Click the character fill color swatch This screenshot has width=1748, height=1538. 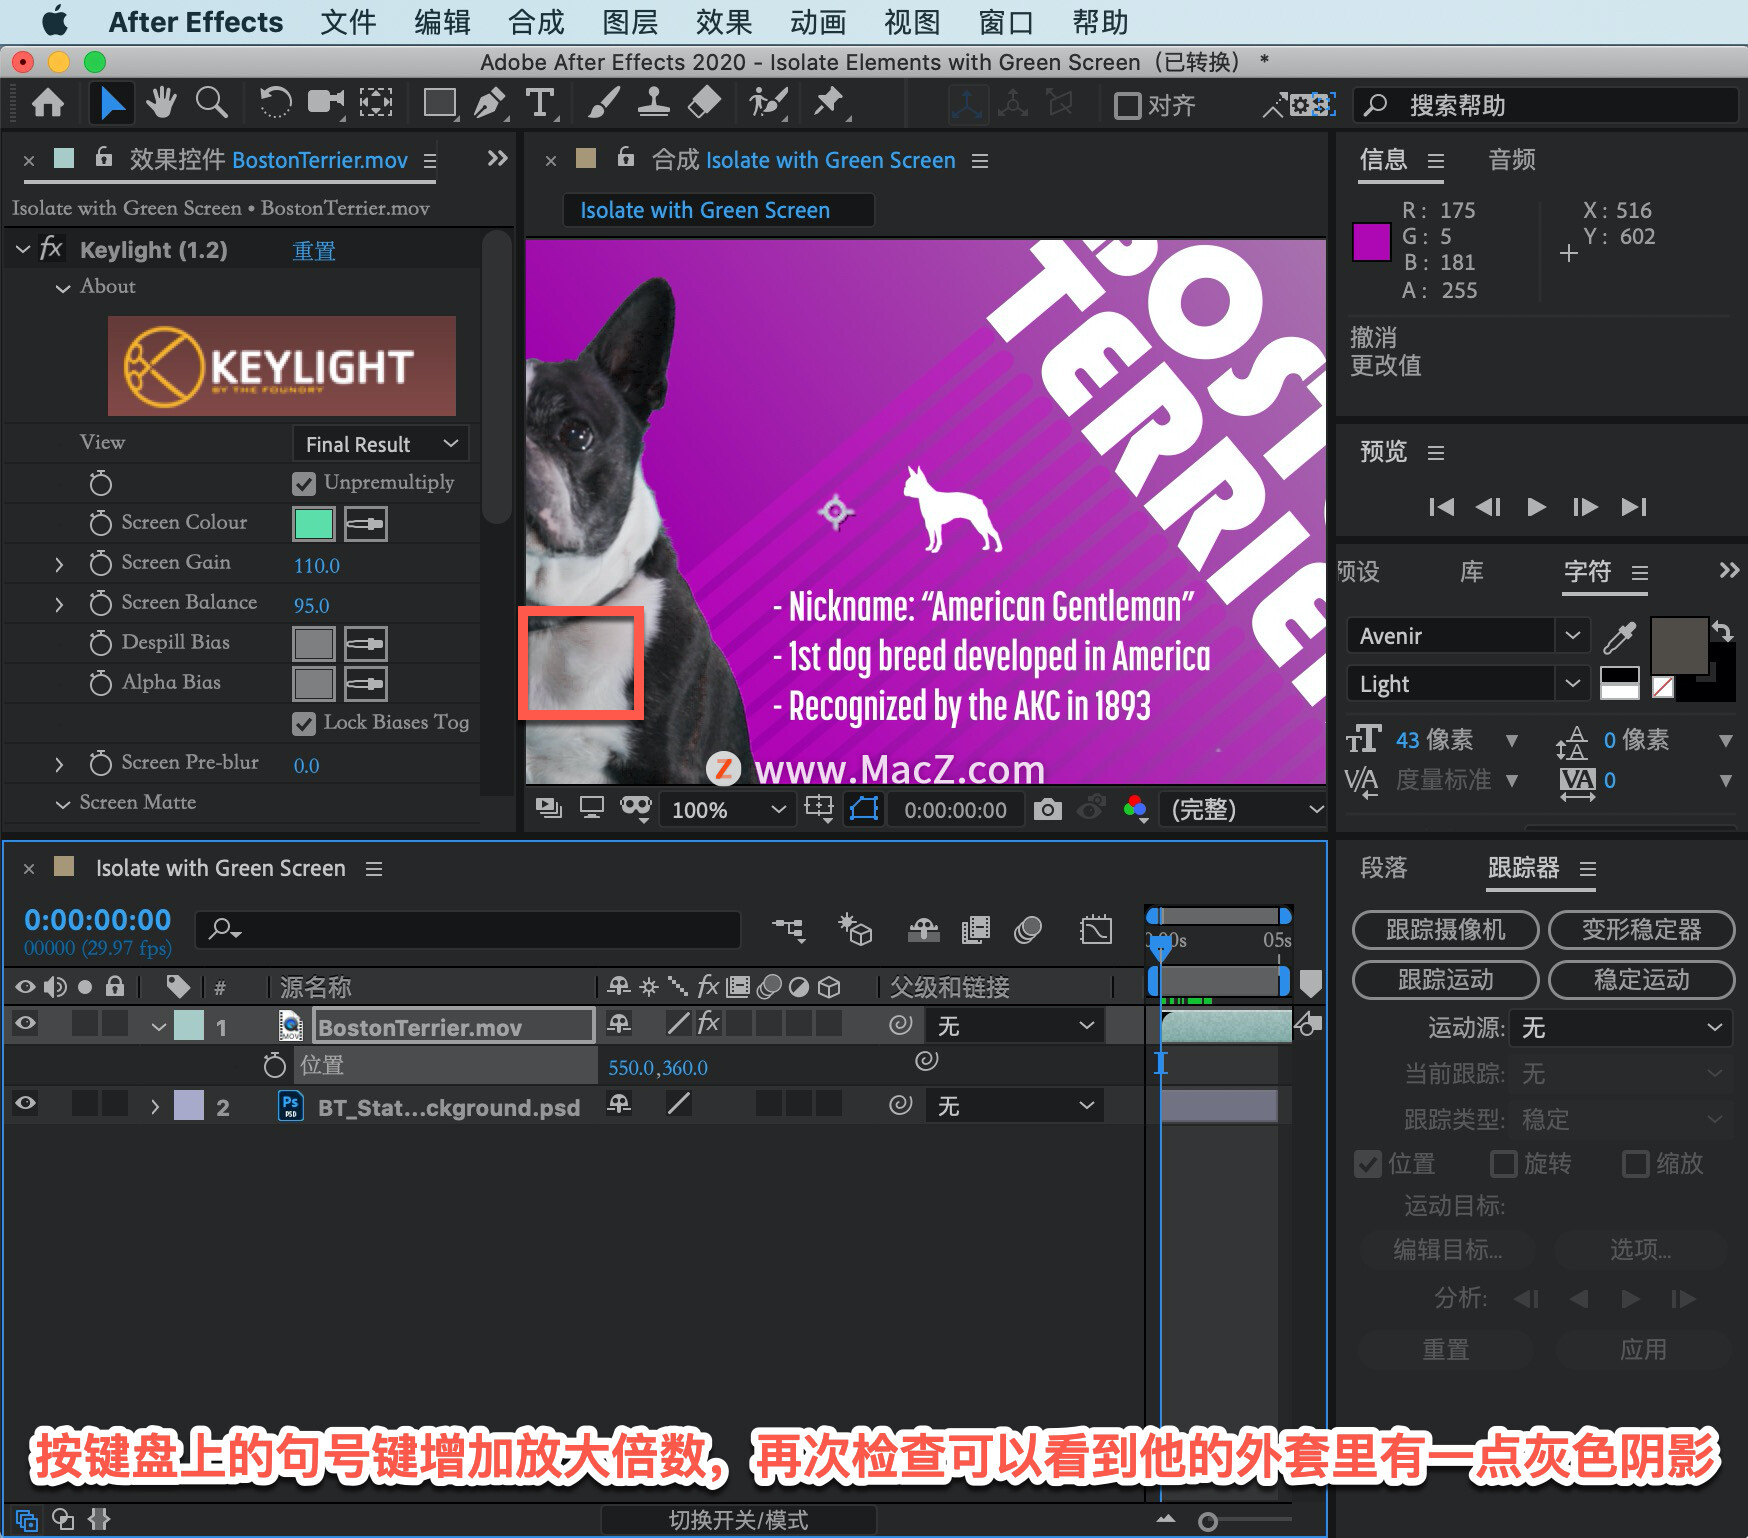(1678, 645)
